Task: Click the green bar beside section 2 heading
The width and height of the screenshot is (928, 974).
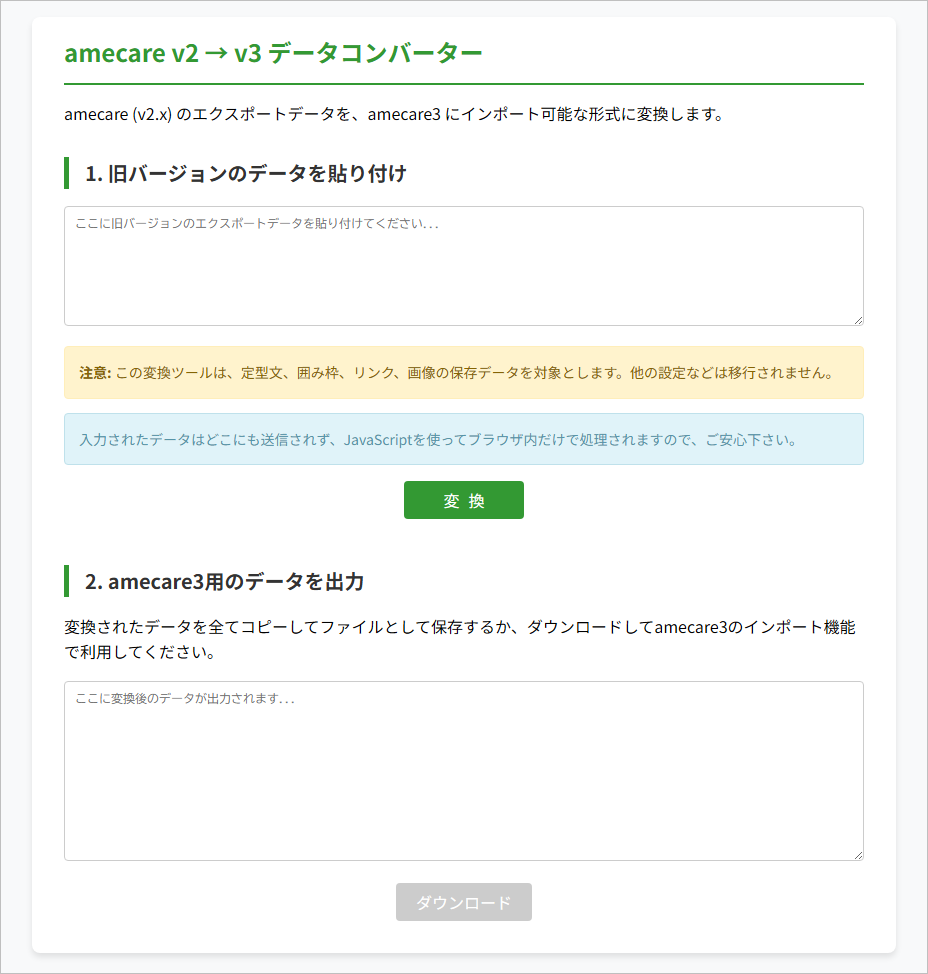Action: pyautogui.click(x=66, y=581)
